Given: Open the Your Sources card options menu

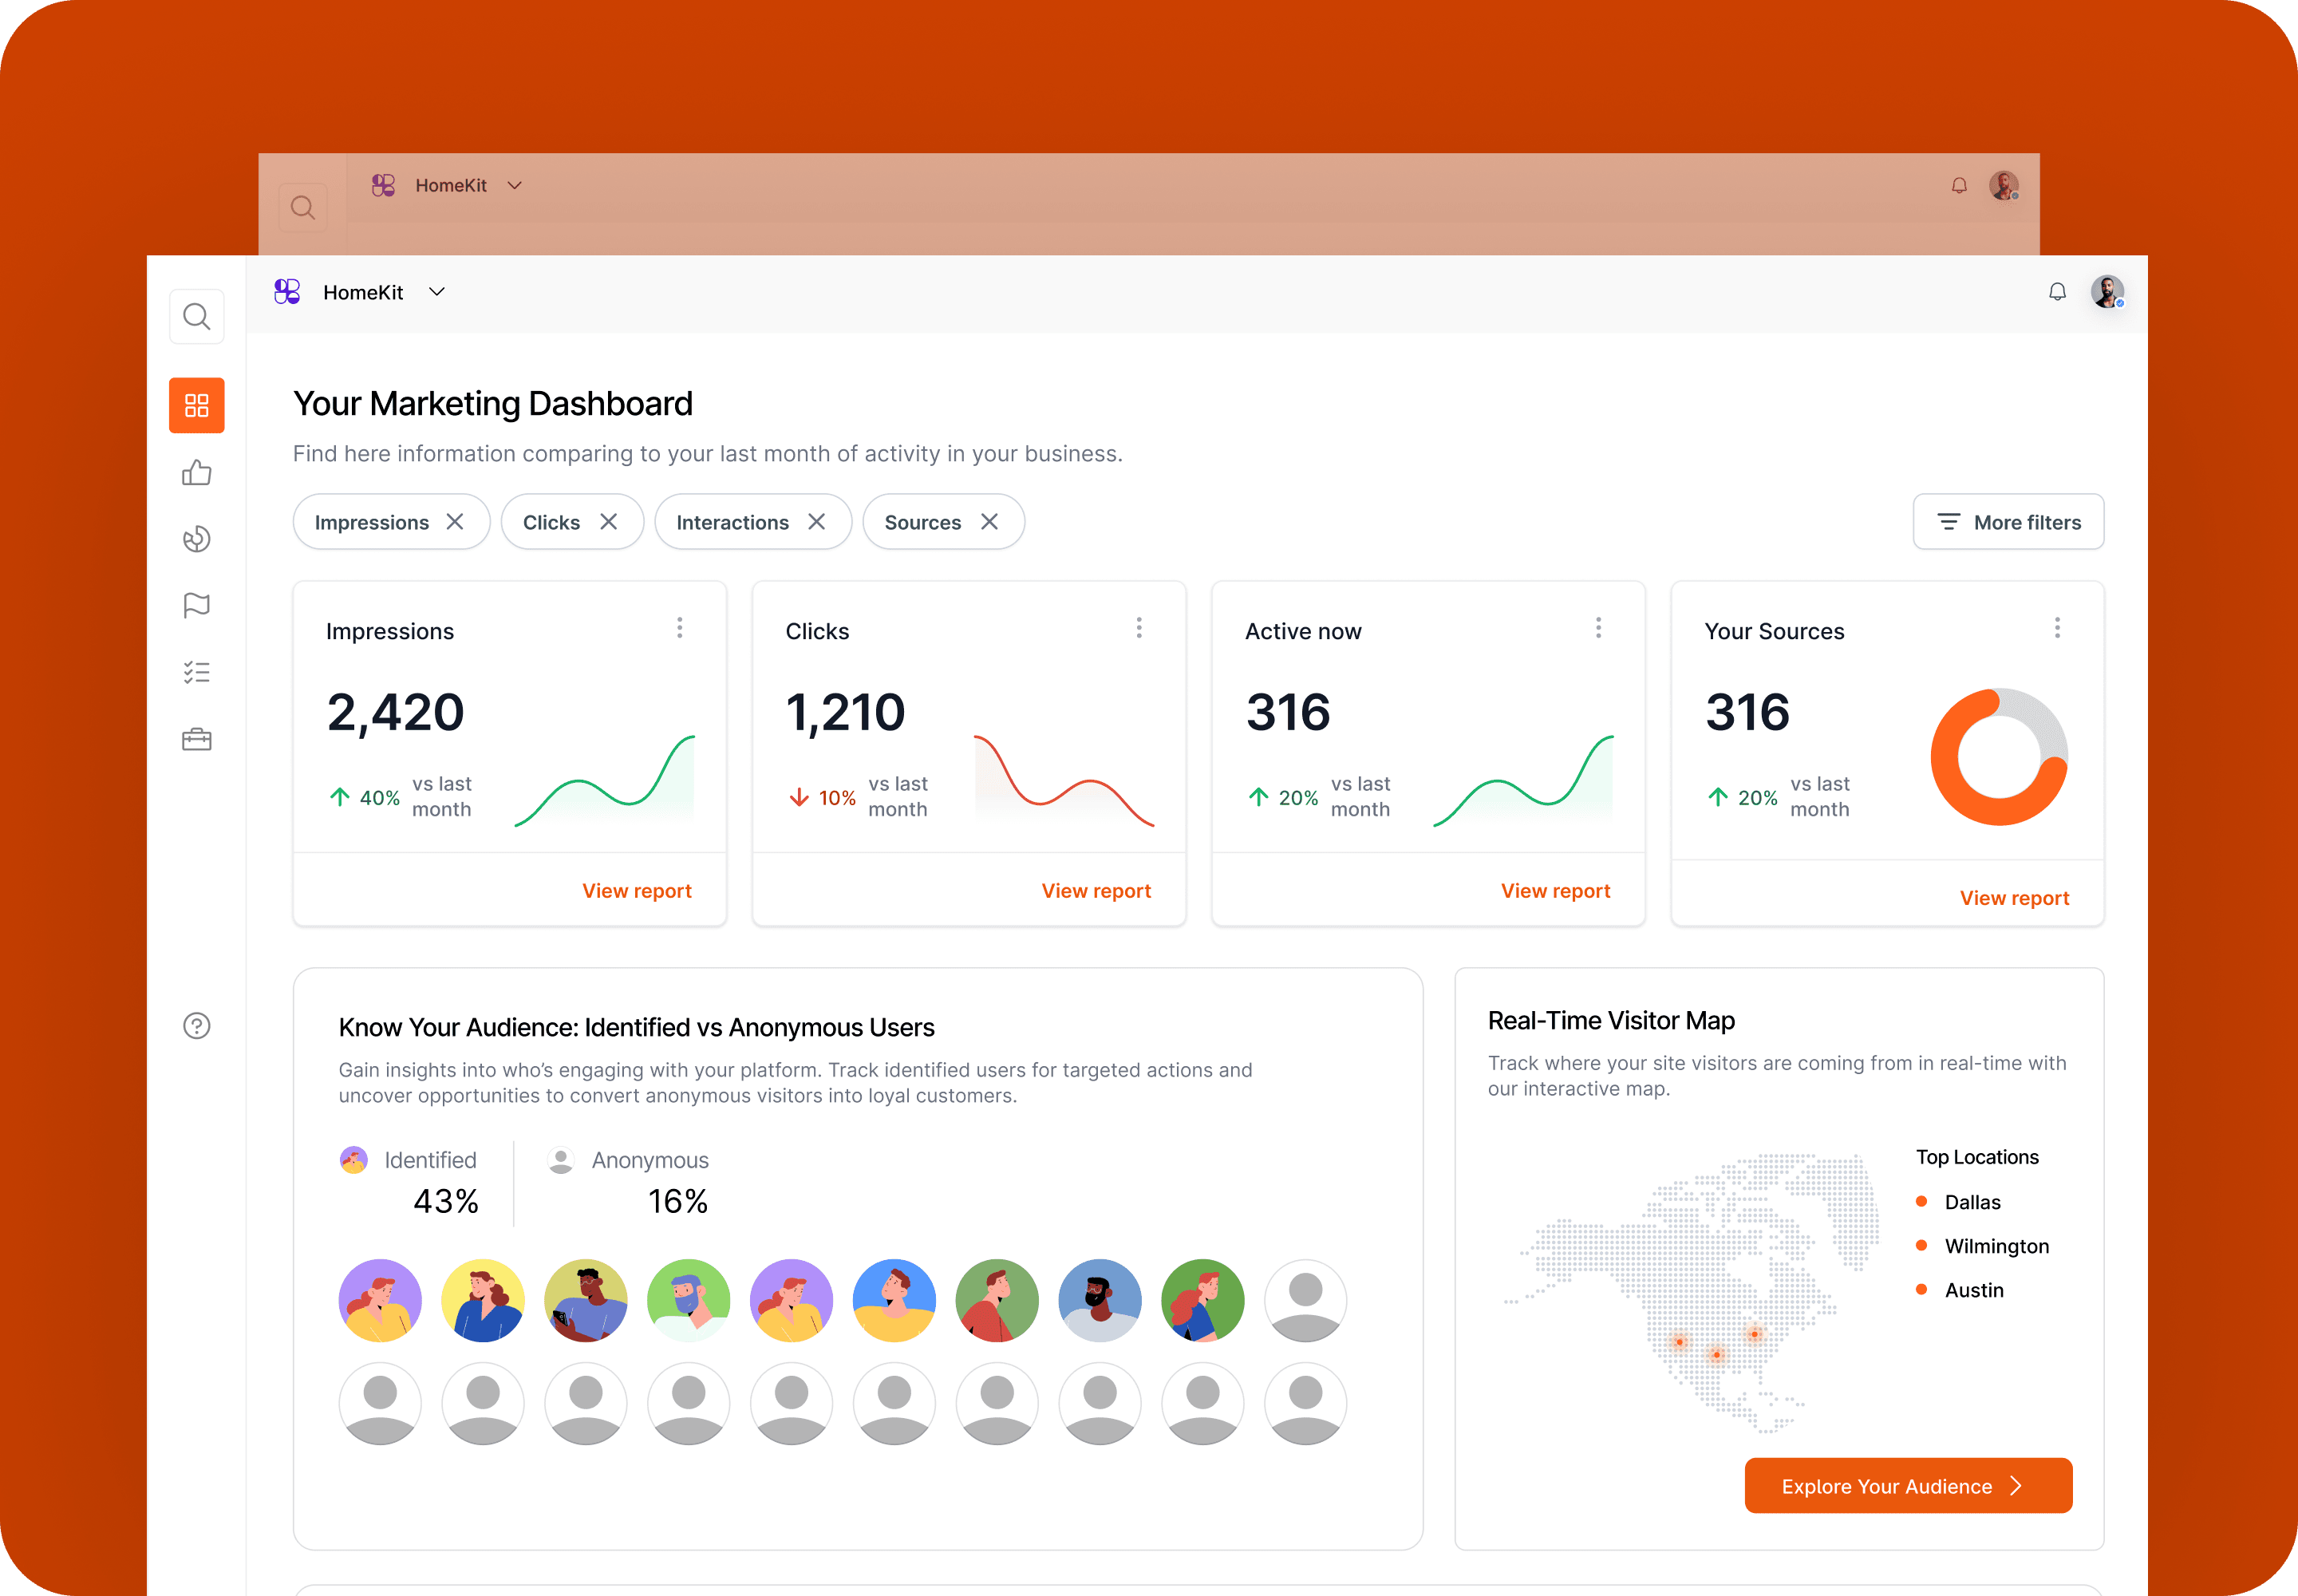Looking at the screenshot, I should click(x=2057, y=628).
